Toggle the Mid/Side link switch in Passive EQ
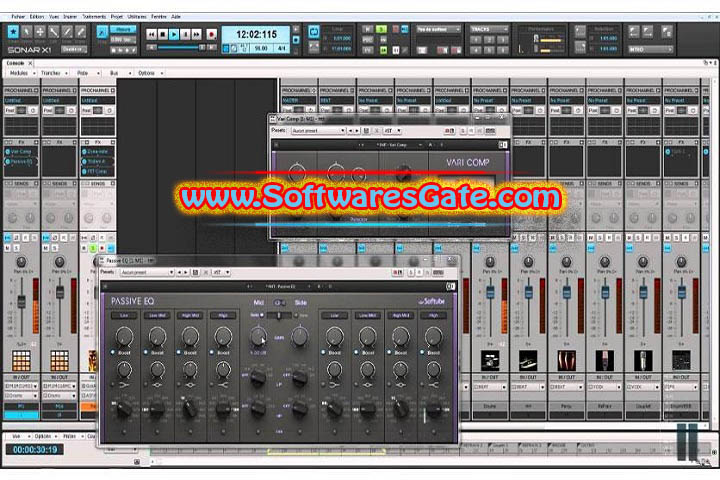This screenshot has height=480, width=720. click(x=279, y=303)
